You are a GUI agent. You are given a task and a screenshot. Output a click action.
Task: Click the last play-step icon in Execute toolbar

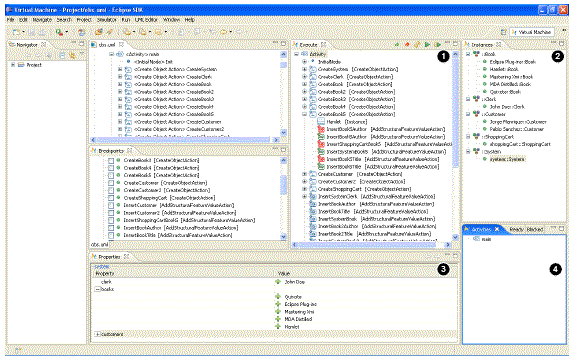tap(437, 45)
